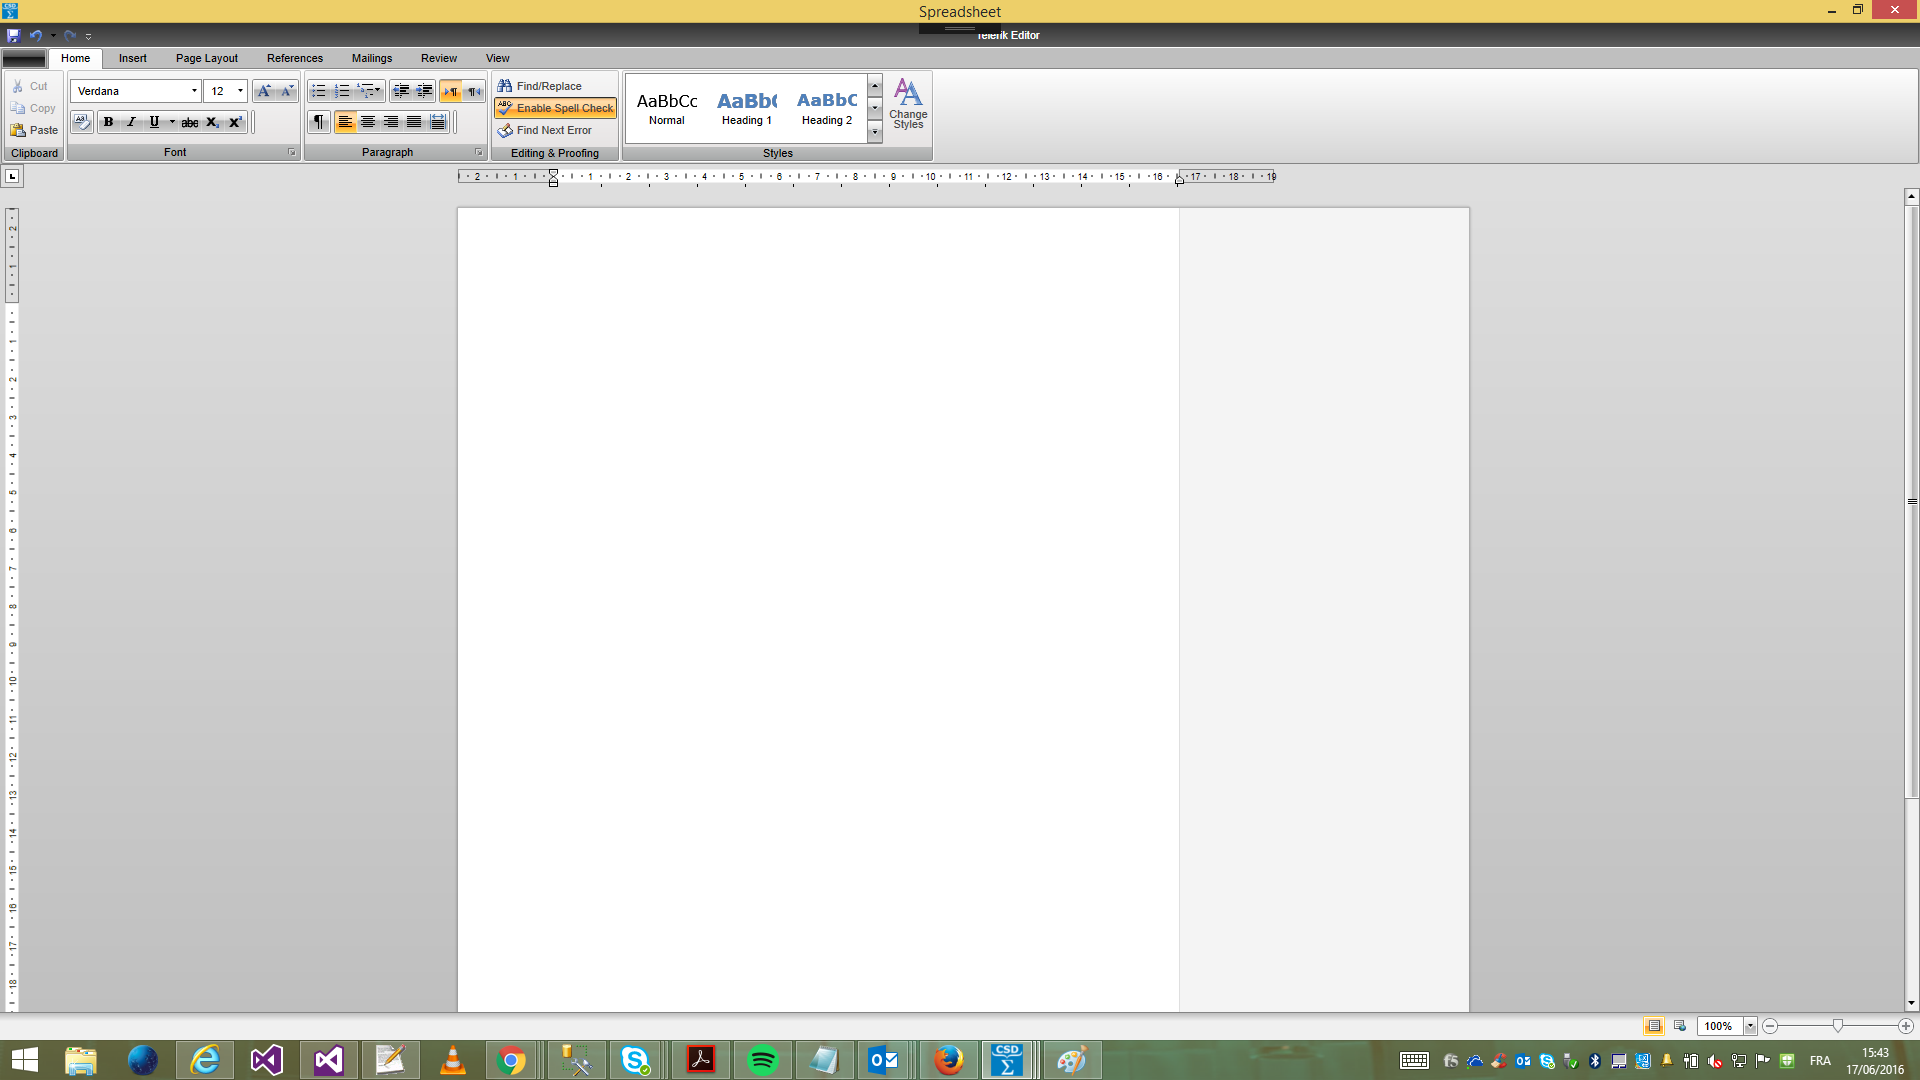Toggle right-to-left text direction
This screenshot has width=1920, height=1080.
pyautogui.click(x=474, y=91)
